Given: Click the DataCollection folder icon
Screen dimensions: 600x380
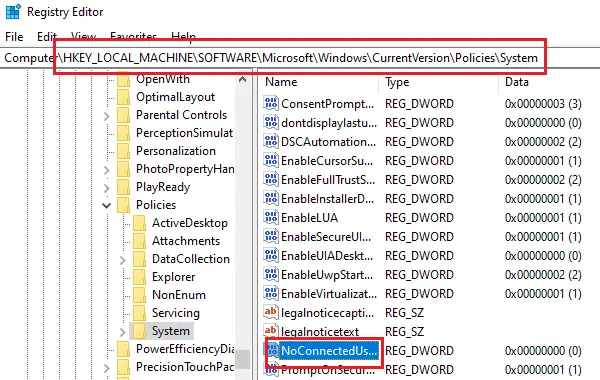Looking at the screenshot, I should (x=139, y=259).
